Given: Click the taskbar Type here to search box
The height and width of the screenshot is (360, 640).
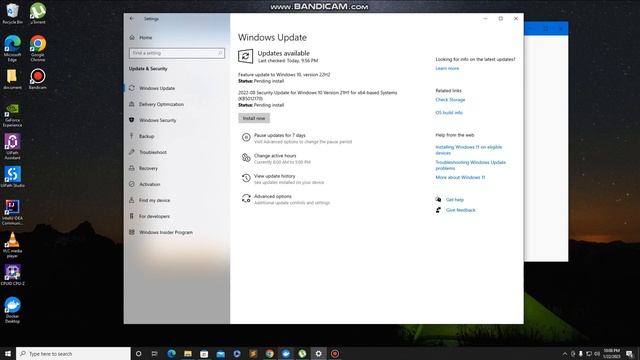Looking at the screenshot, I should (73, 353).
